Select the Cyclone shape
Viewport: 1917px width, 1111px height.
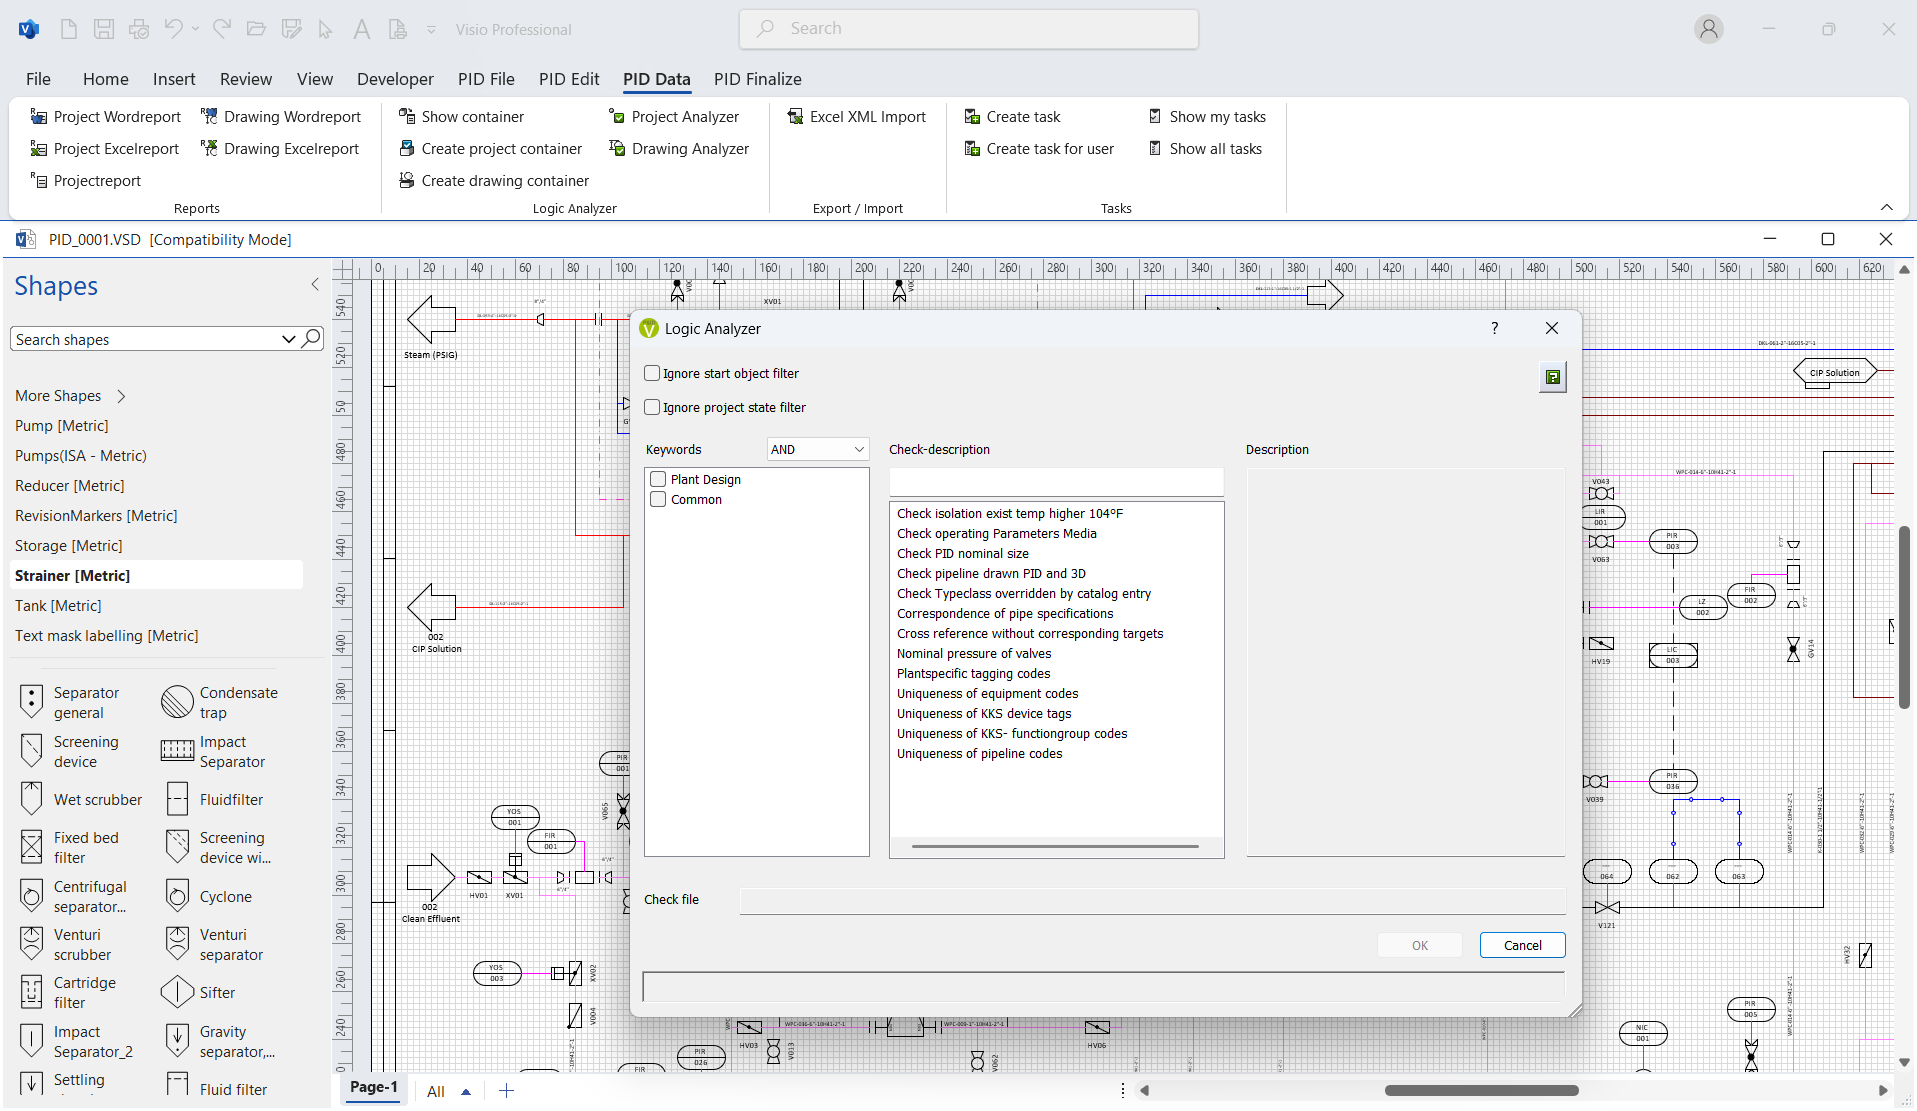point(209,897)
